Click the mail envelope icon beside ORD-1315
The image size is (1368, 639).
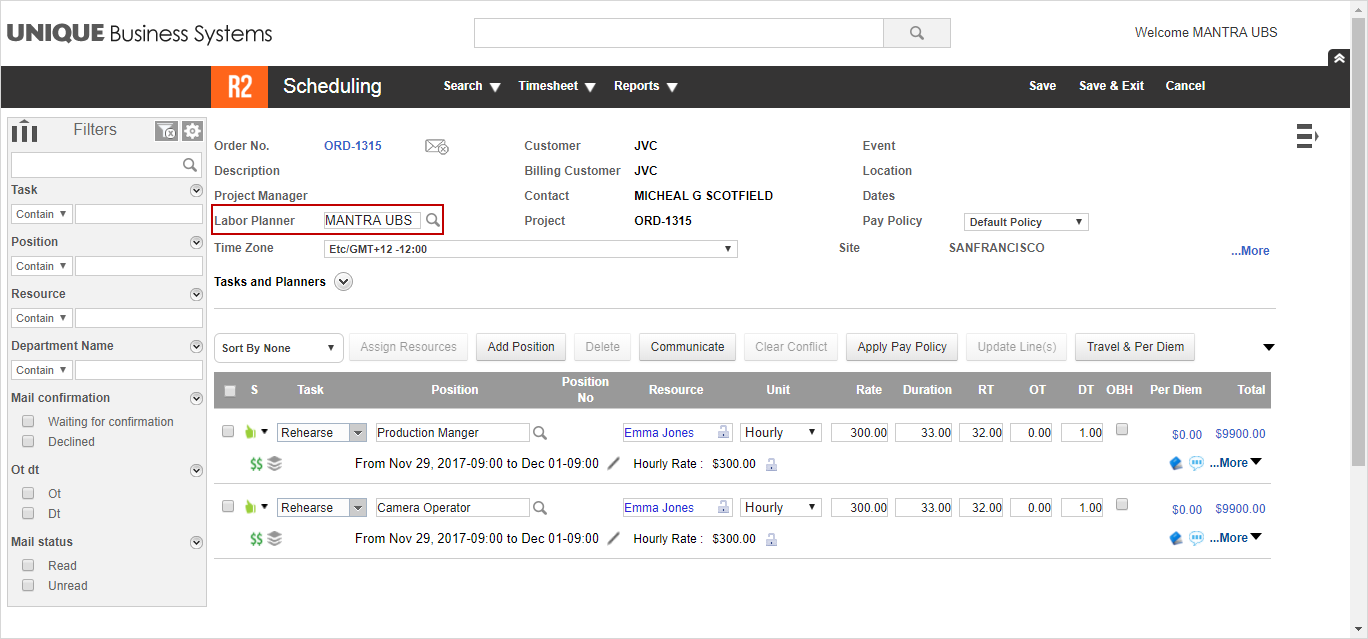(436, 146)
